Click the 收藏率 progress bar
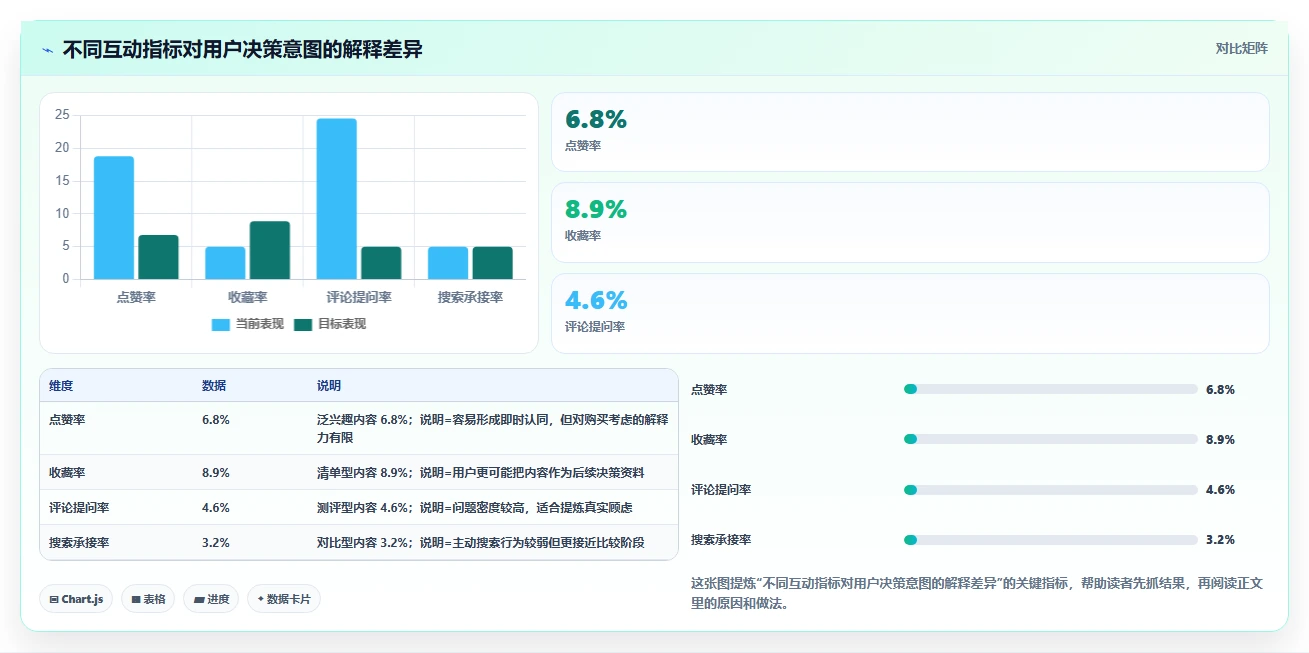Screen dimensions: 1309x653 [1050, 439]
